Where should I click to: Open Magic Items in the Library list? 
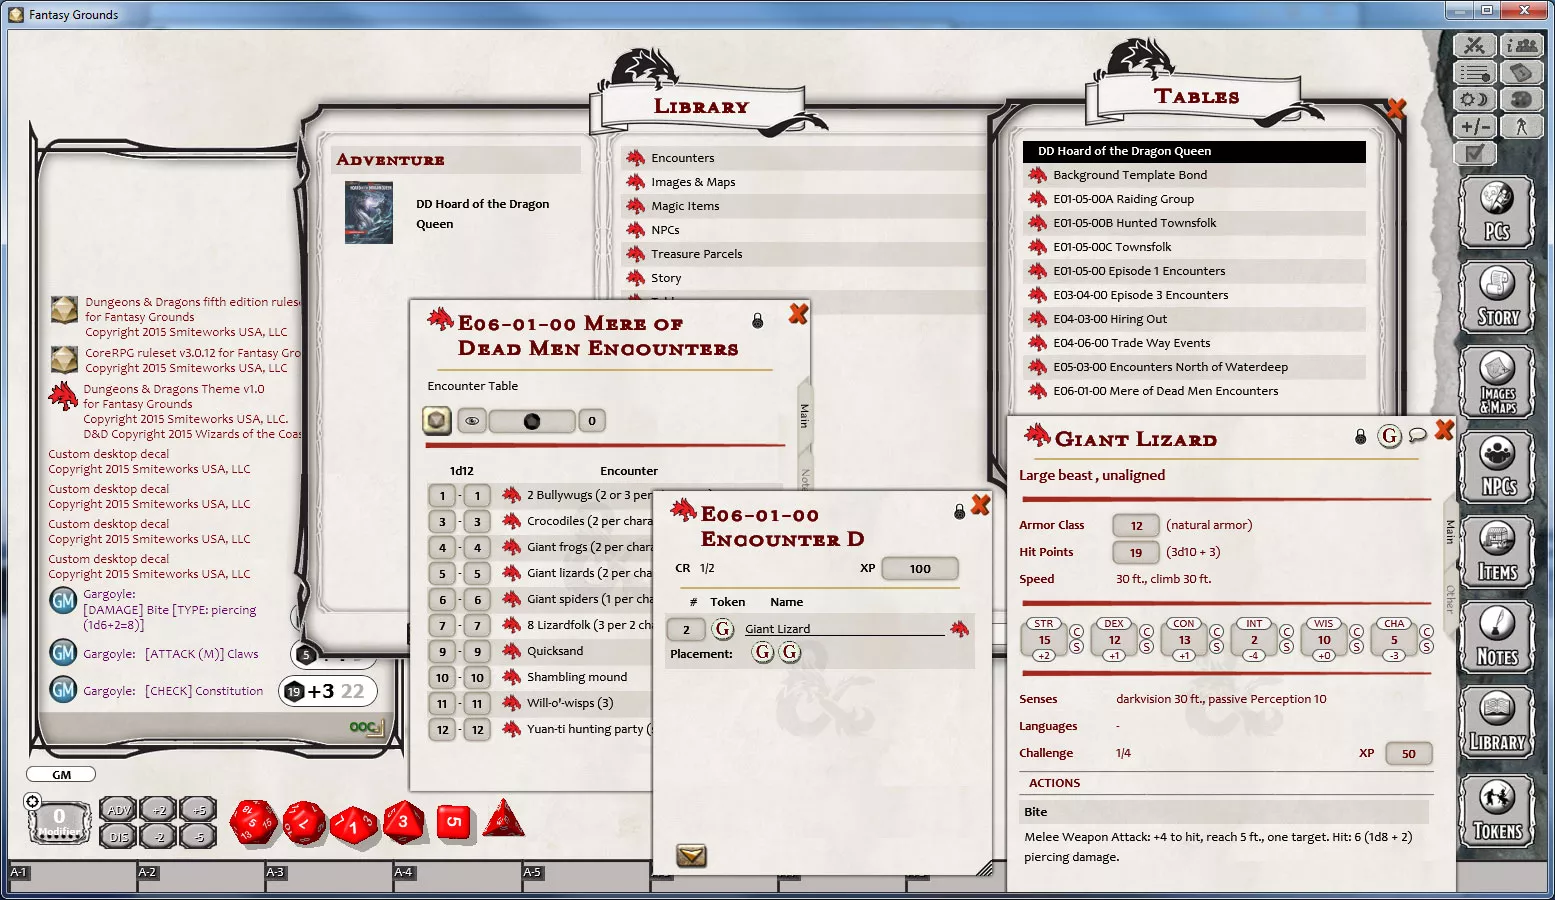pyautogui.click(x=685, y=206)
